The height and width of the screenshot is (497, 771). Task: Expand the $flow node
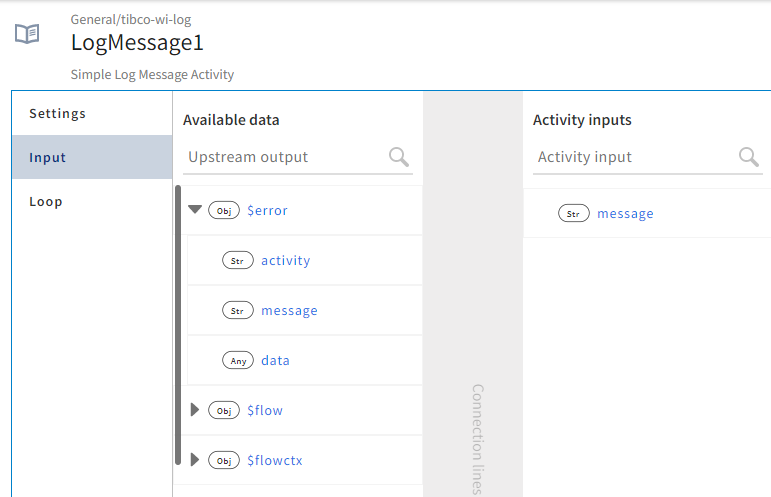click(195, 410)
